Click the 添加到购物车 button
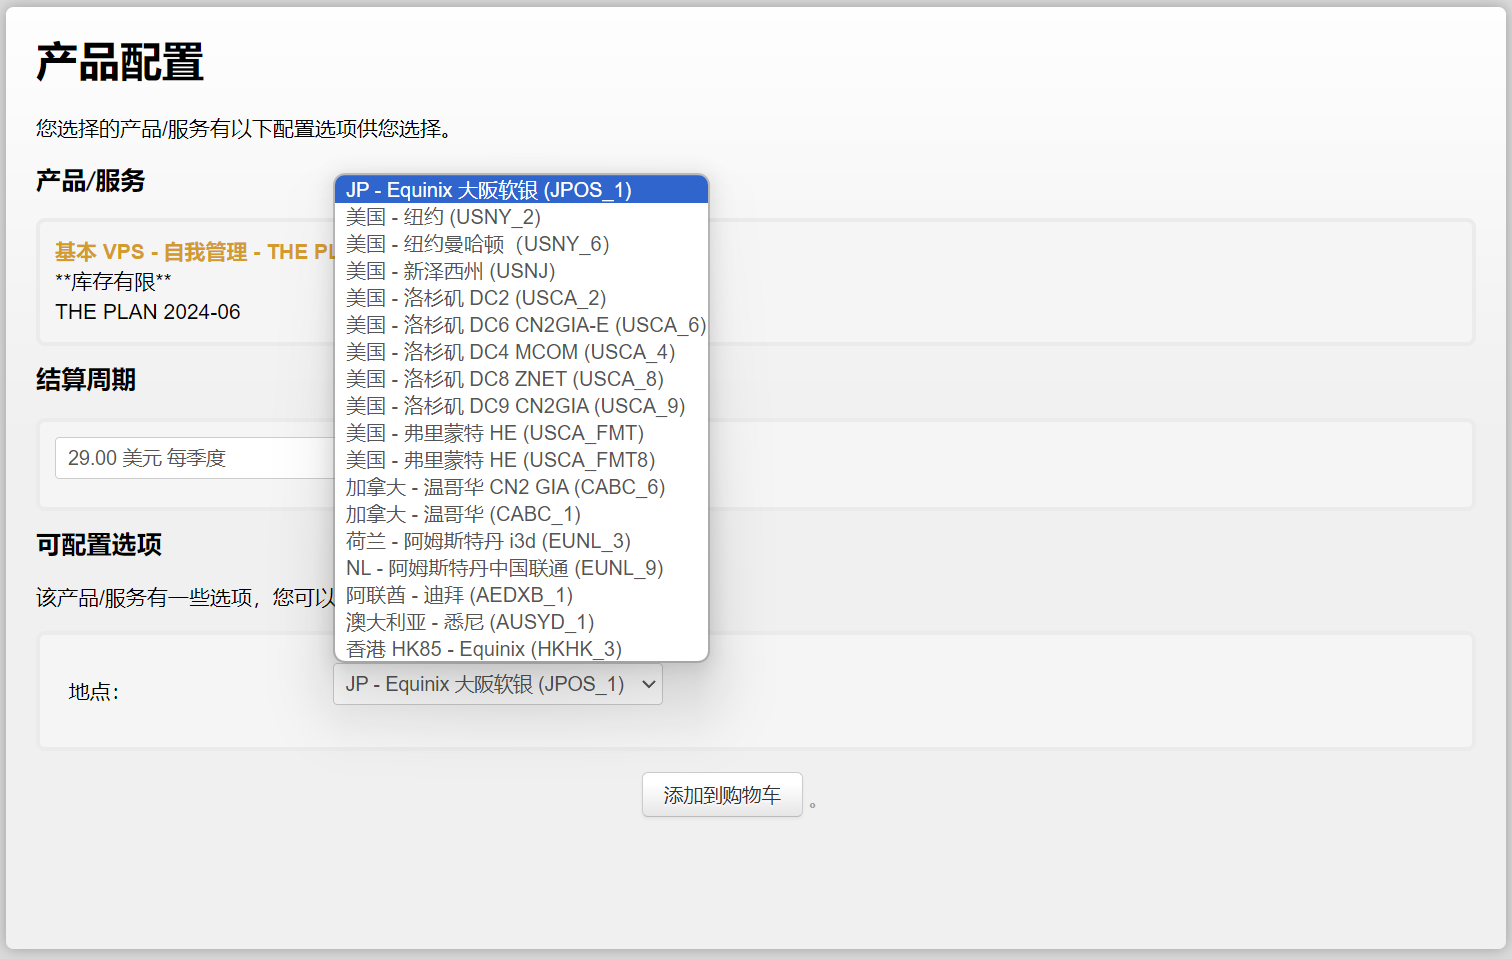 coord(722,795)
